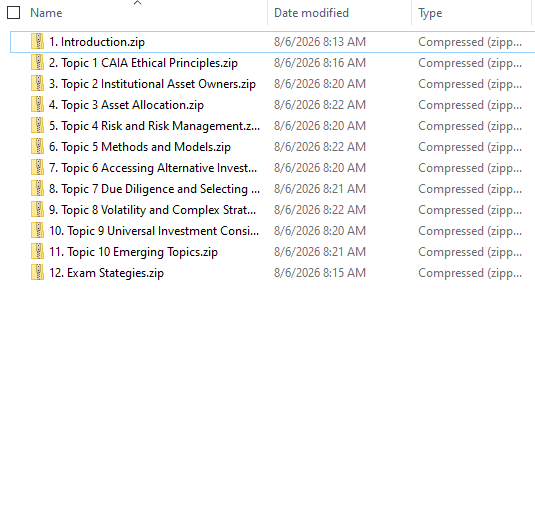The width and height of the screenshot is (535, 505).
Task: Select file 9. Topic 8 Volatility and Complex Strat
Action: pos(153,210)
